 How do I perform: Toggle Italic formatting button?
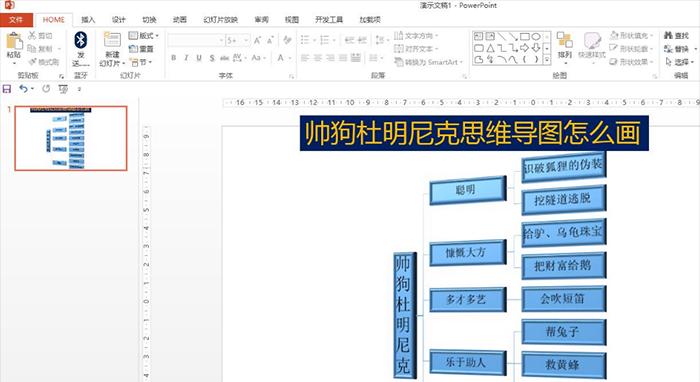click(186, 58)
